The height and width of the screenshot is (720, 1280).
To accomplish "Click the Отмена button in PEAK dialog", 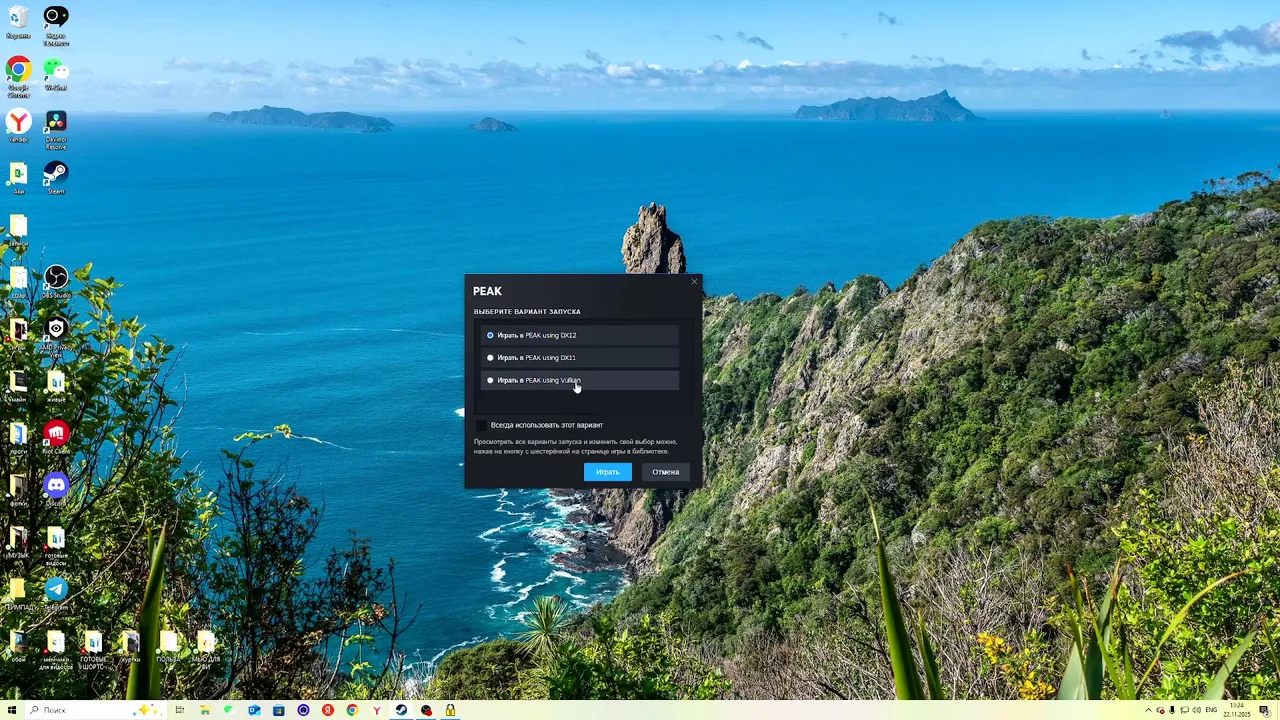I will tap(666, 472).
